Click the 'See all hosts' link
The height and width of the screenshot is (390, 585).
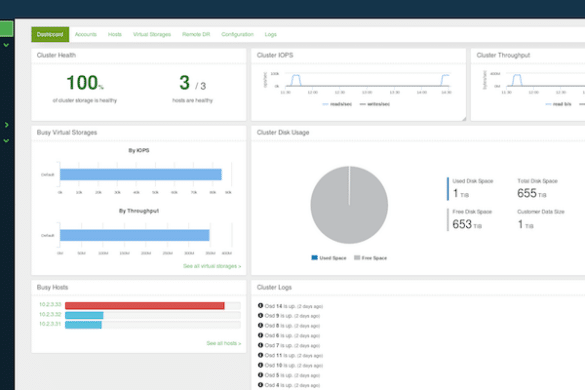coord(224,343)
